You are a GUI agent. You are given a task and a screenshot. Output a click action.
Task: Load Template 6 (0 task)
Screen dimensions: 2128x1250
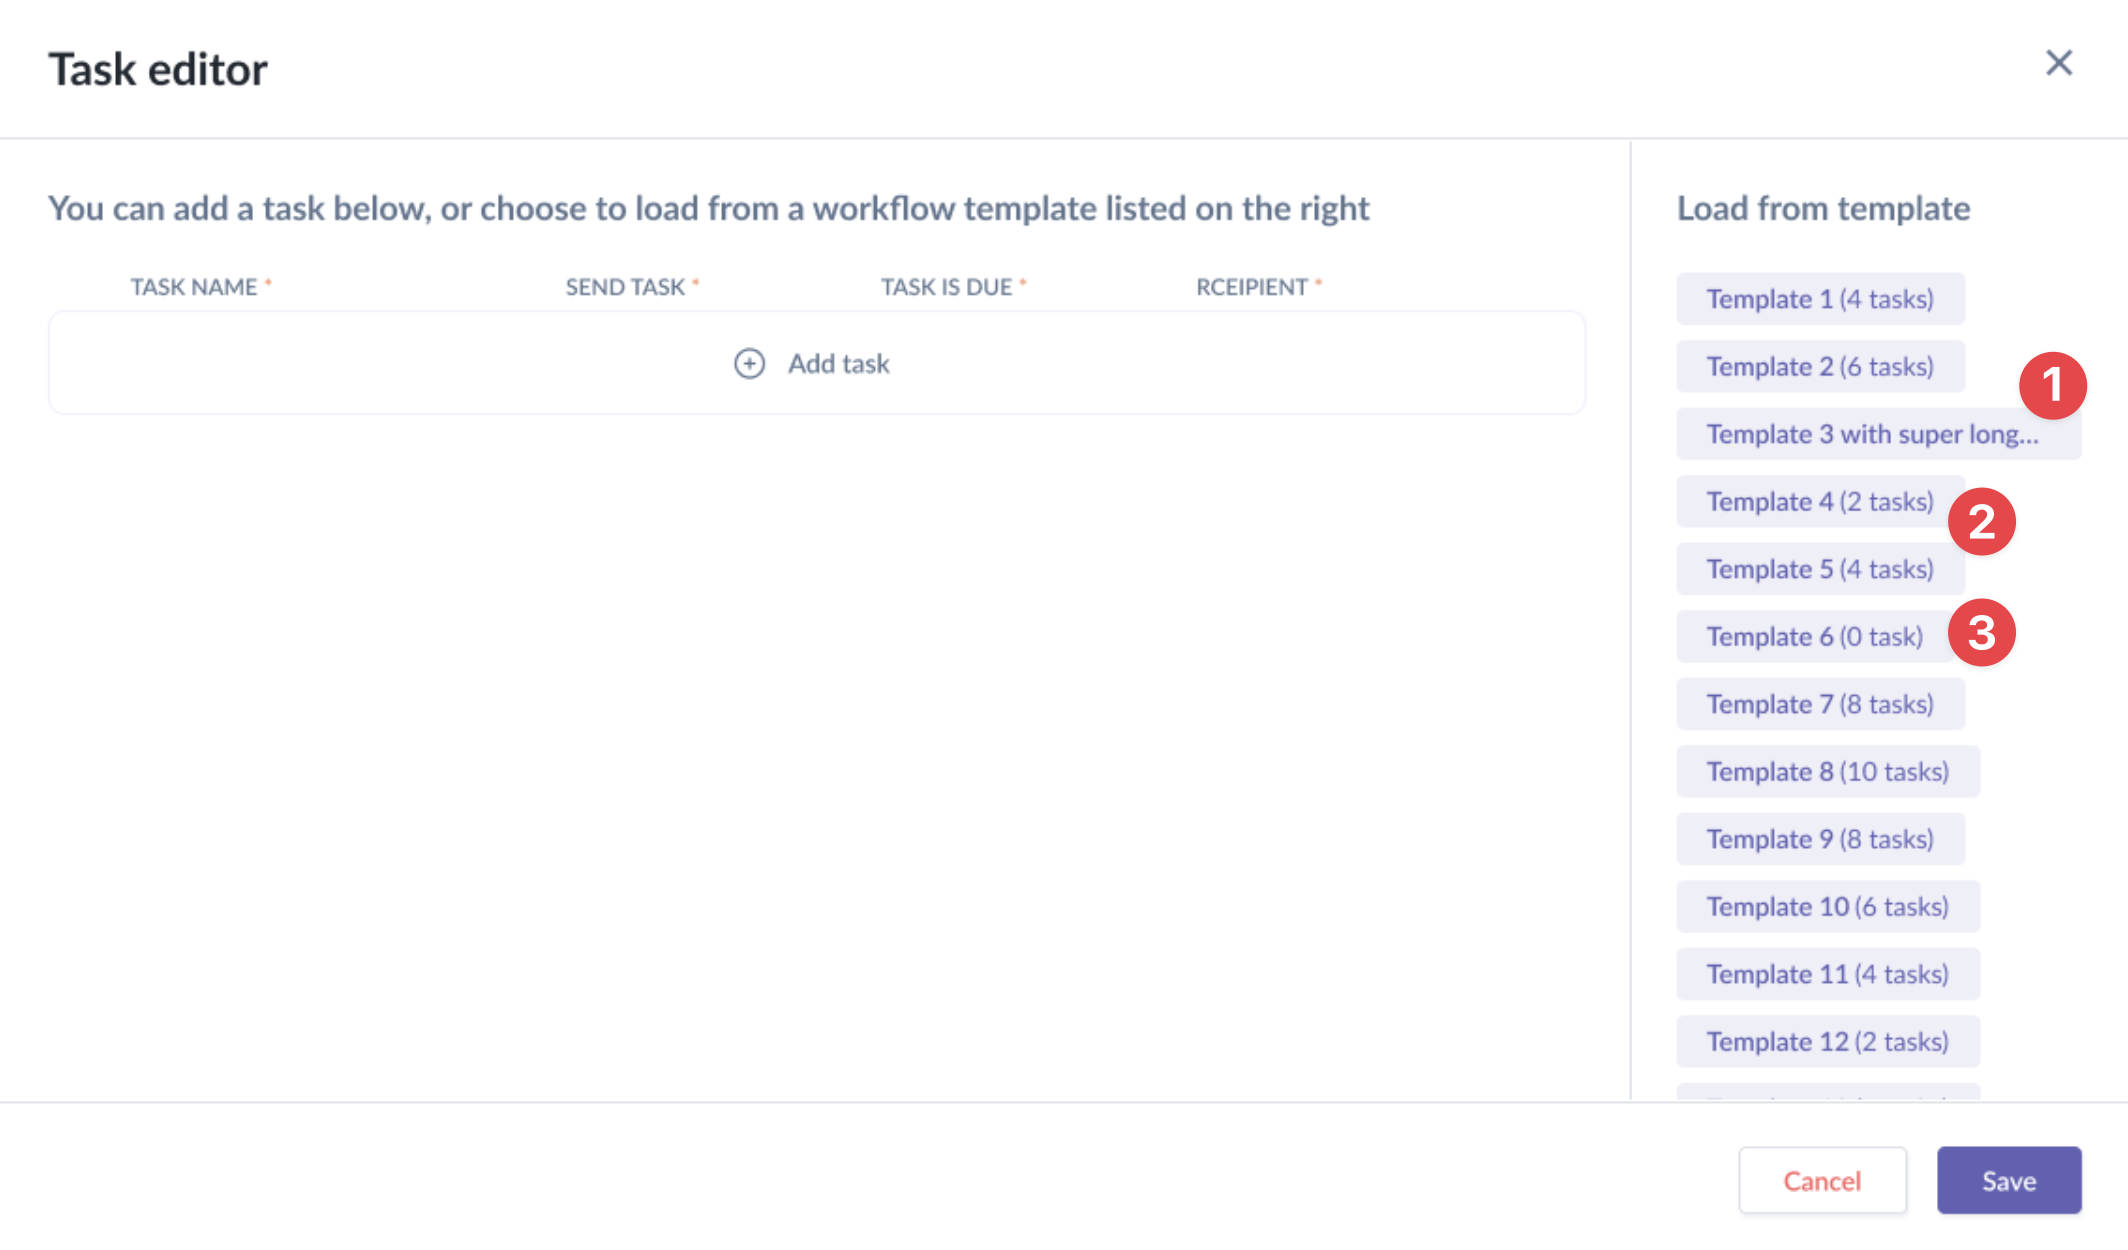pyautogui.click(x=1813, y=637)
